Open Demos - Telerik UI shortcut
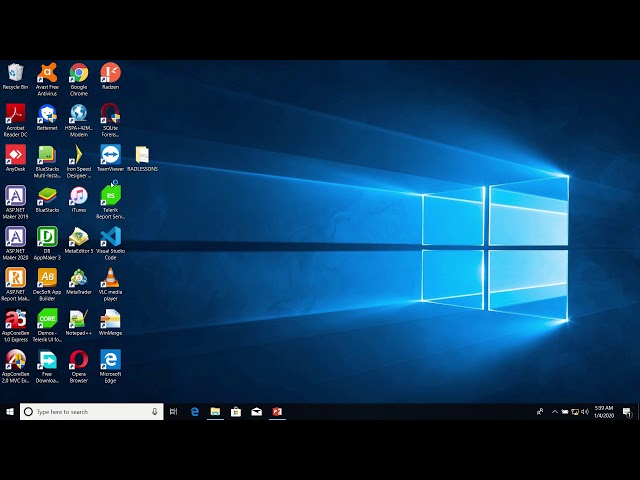Screen dimensions: 640x480 47,325
